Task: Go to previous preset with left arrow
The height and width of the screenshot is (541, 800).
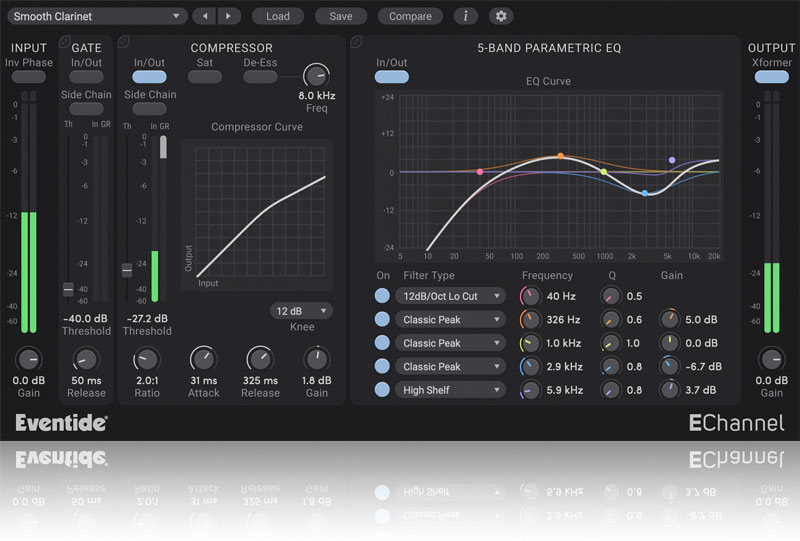Action: [x=204, y=16]
